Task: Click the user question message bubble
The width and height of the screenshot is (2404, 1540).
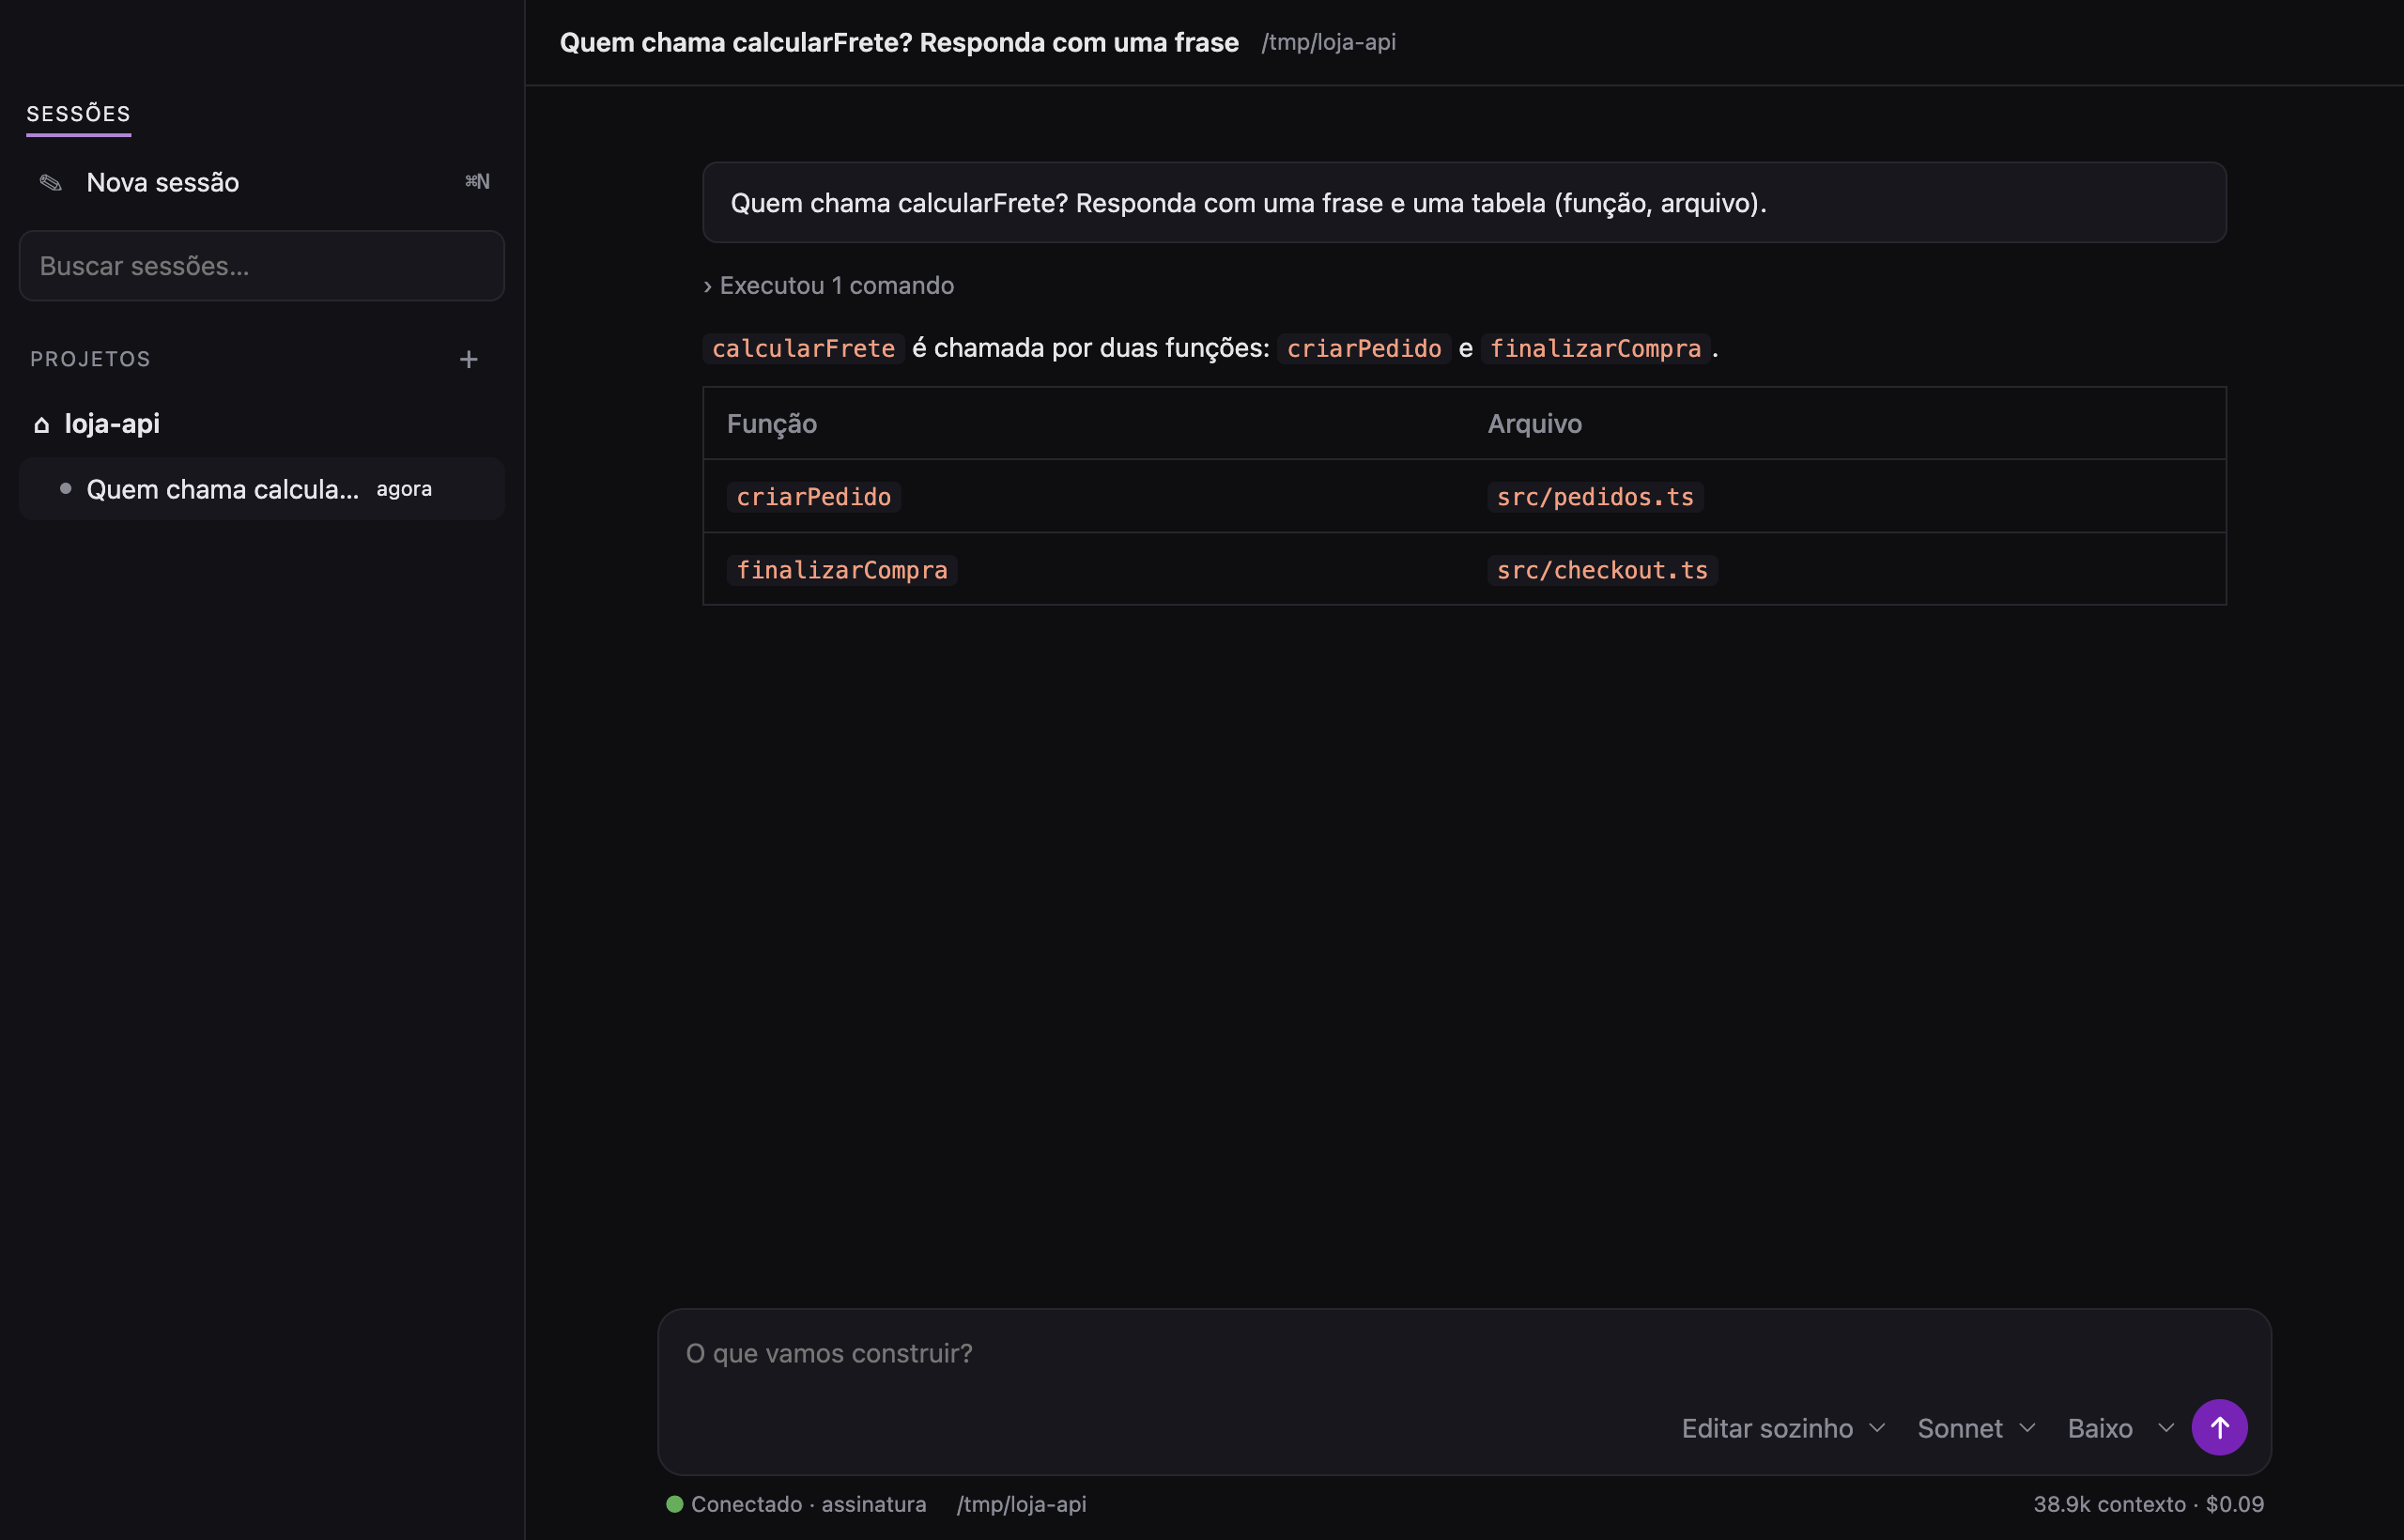Action: click(x=1464, y=203)
